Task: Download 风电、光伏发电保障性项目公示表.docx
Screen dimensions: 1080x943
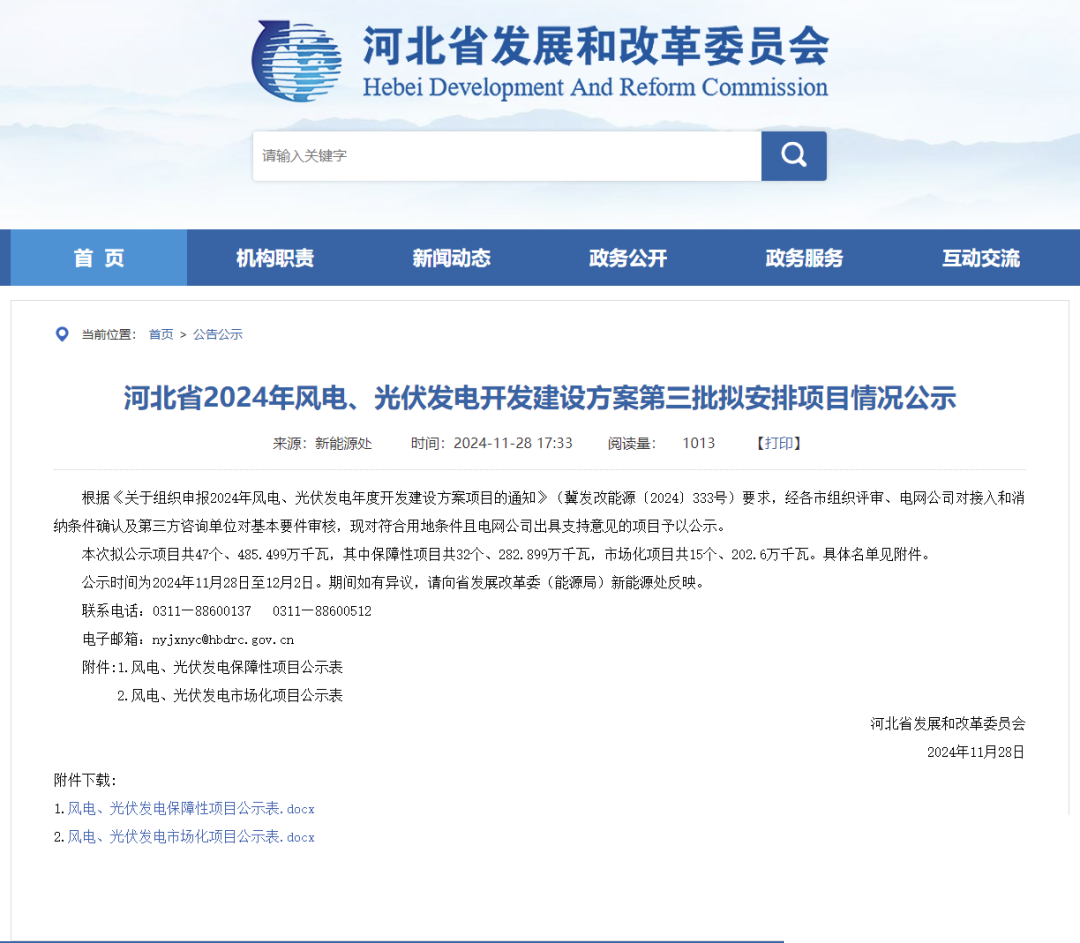Action: click(191, 809)
